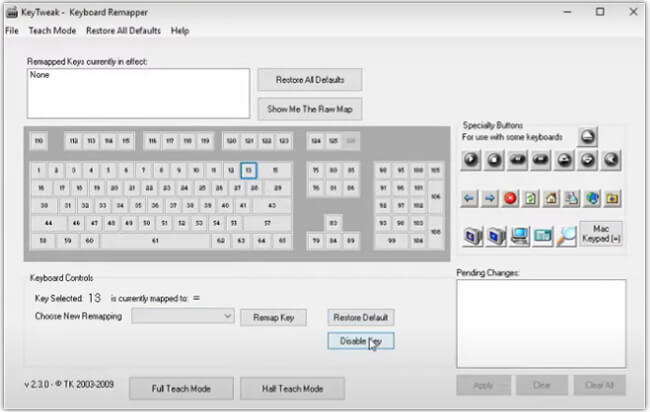
Task: Select keyboard key 65
Action: [x=282, y=240]
